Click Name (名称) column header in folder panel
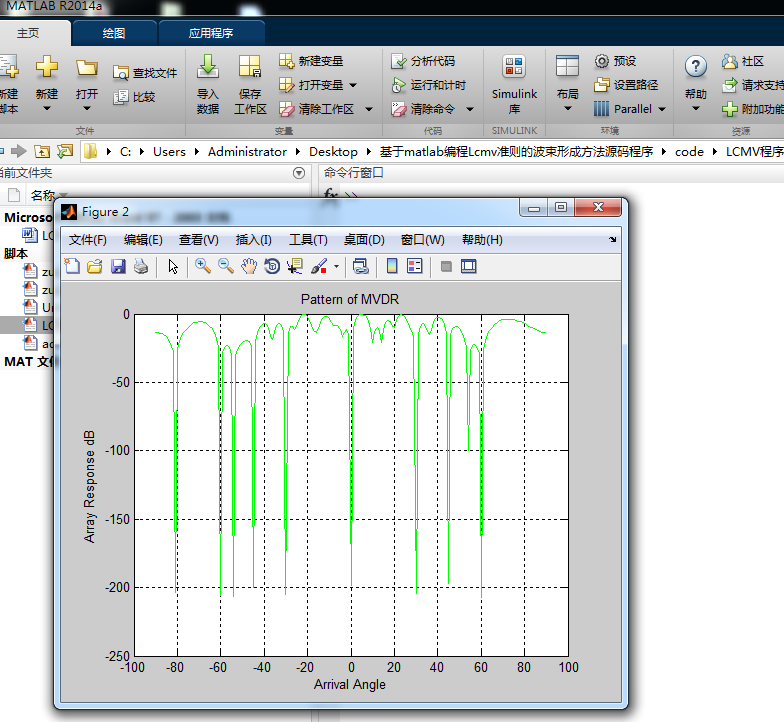 coord(43,195)
